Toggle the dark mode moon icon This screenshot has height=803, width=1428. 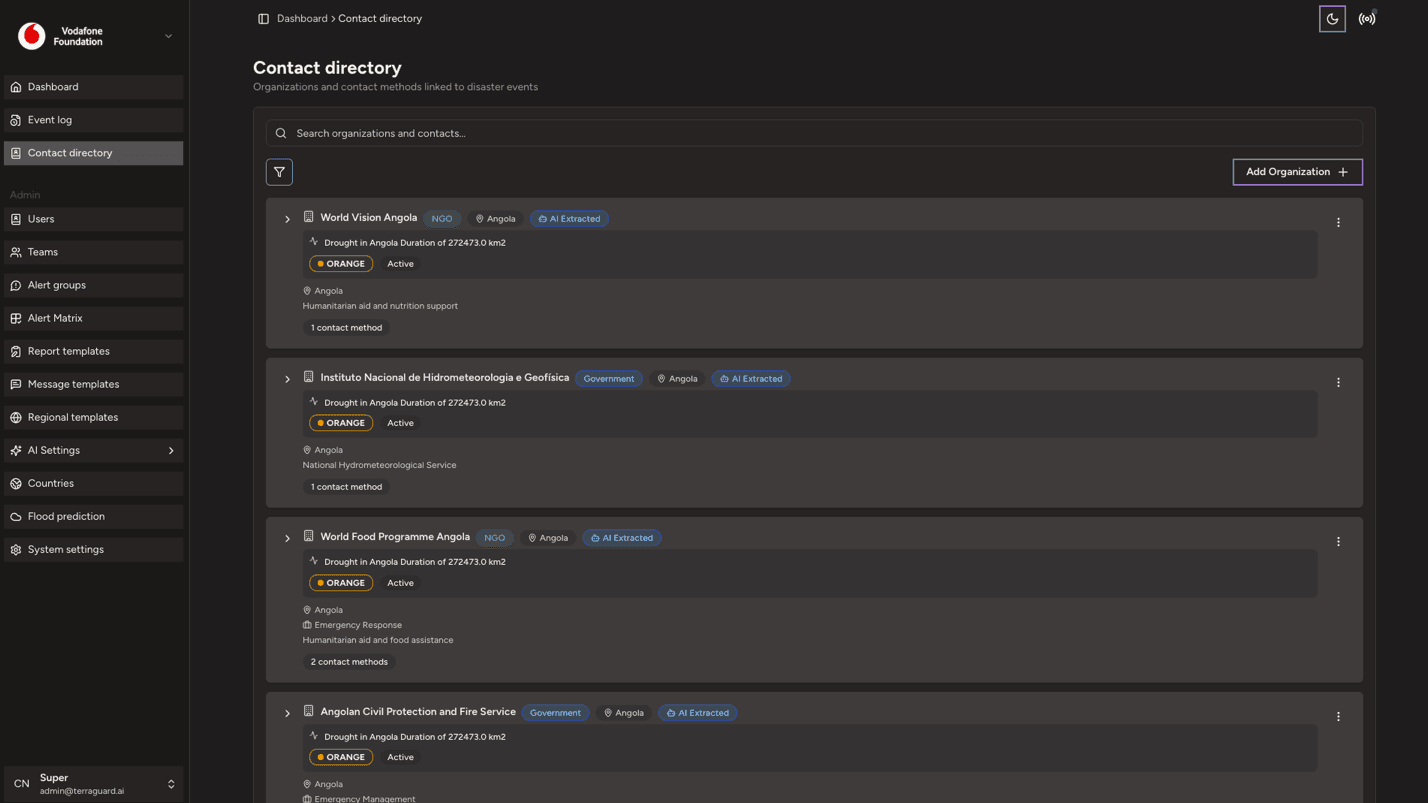tap(1332, 19)
